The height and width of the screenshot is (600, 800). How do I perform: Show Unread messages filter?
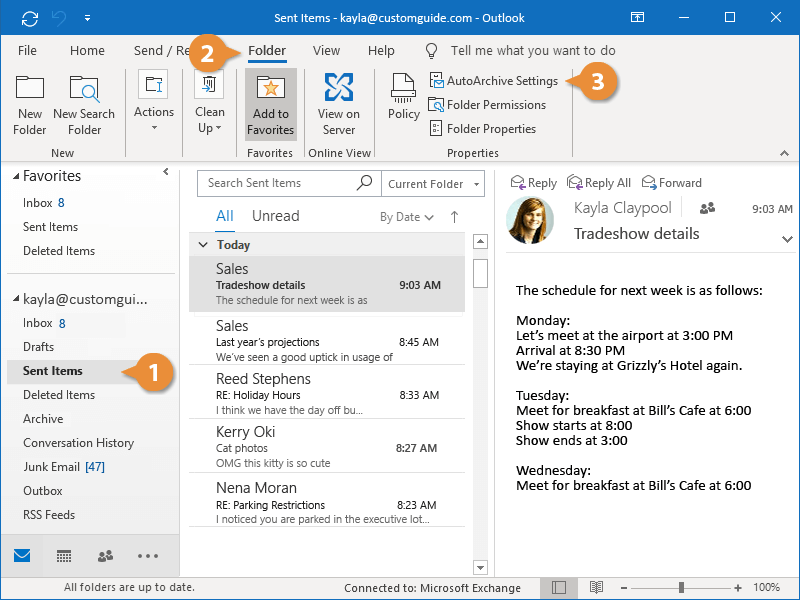pyautogui.click(x=276, y=216)
